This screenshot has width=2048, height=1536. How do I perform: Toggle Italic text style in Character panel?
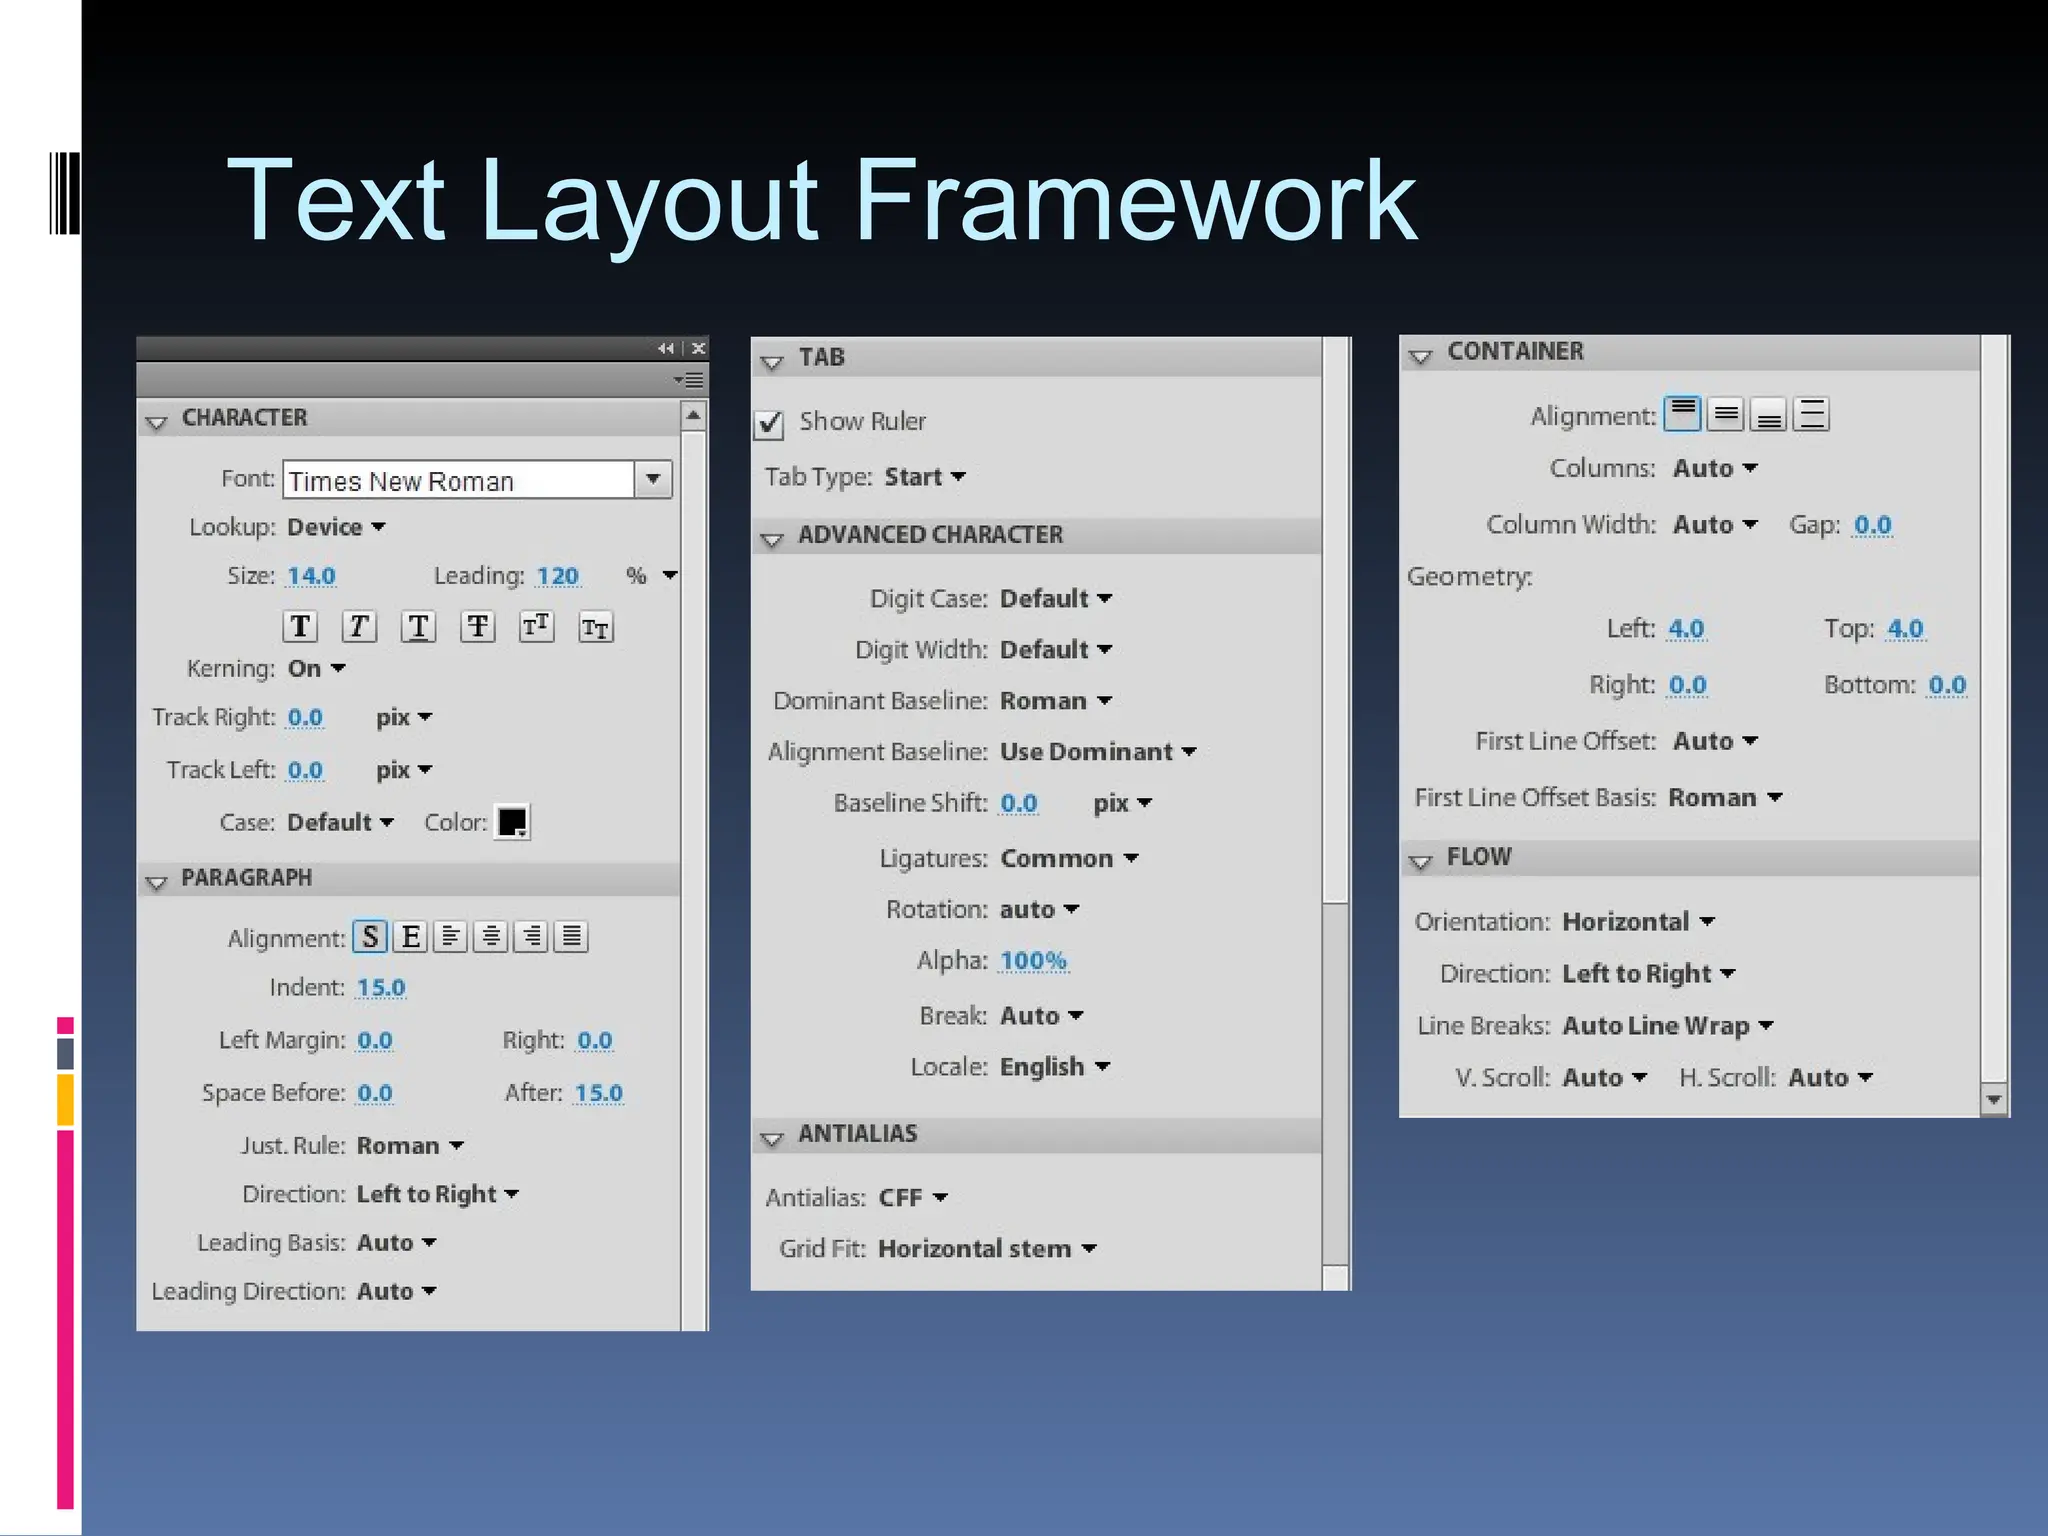[359, 627]
